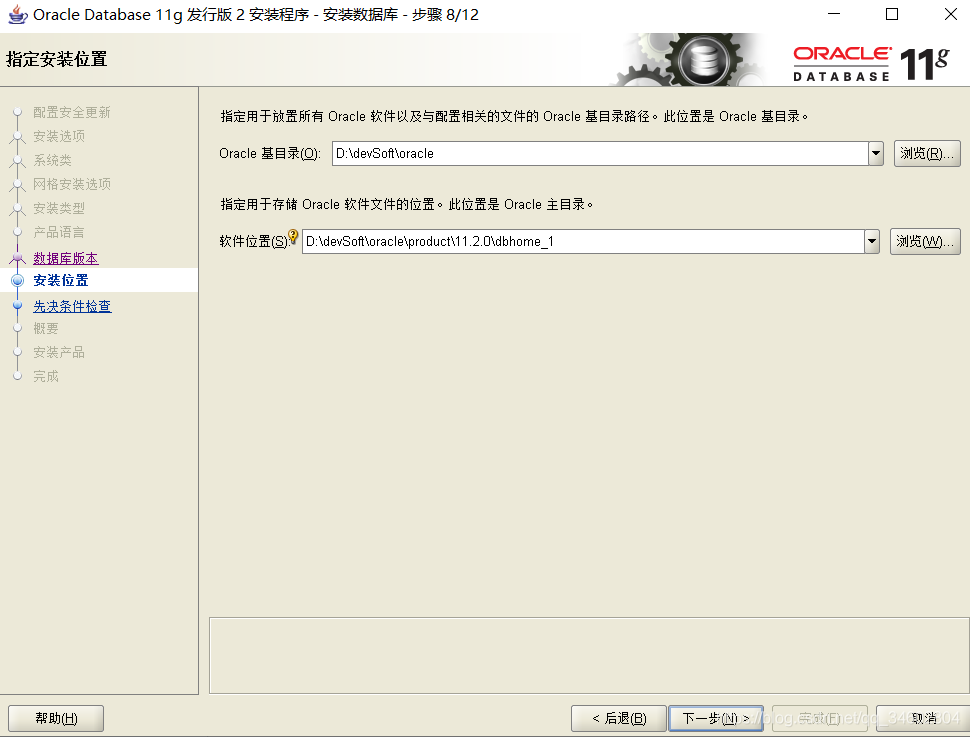The width and height of the screenshot is (970, 737).
Task: Click the 安装类型 step text
Action: [59, 208]
